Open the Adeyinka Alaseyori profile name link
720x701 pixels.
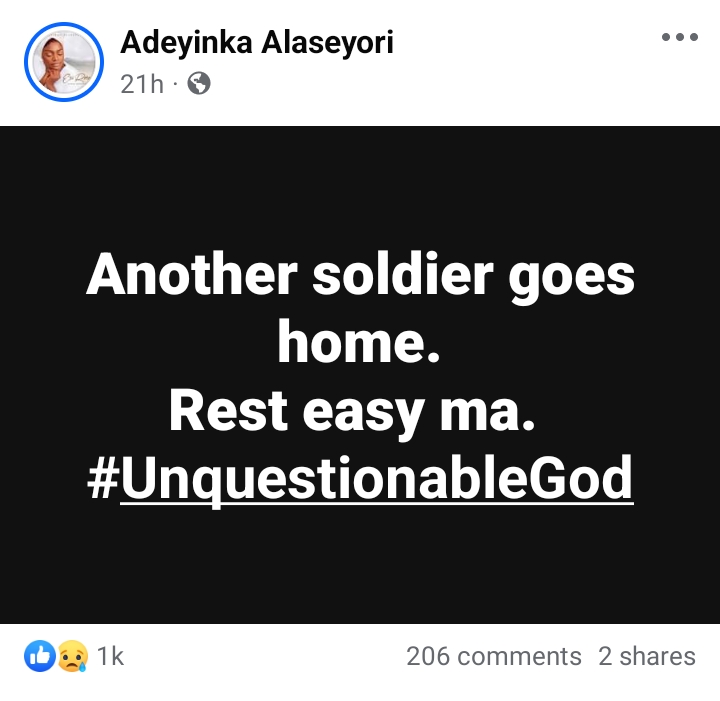click(256, 42)
